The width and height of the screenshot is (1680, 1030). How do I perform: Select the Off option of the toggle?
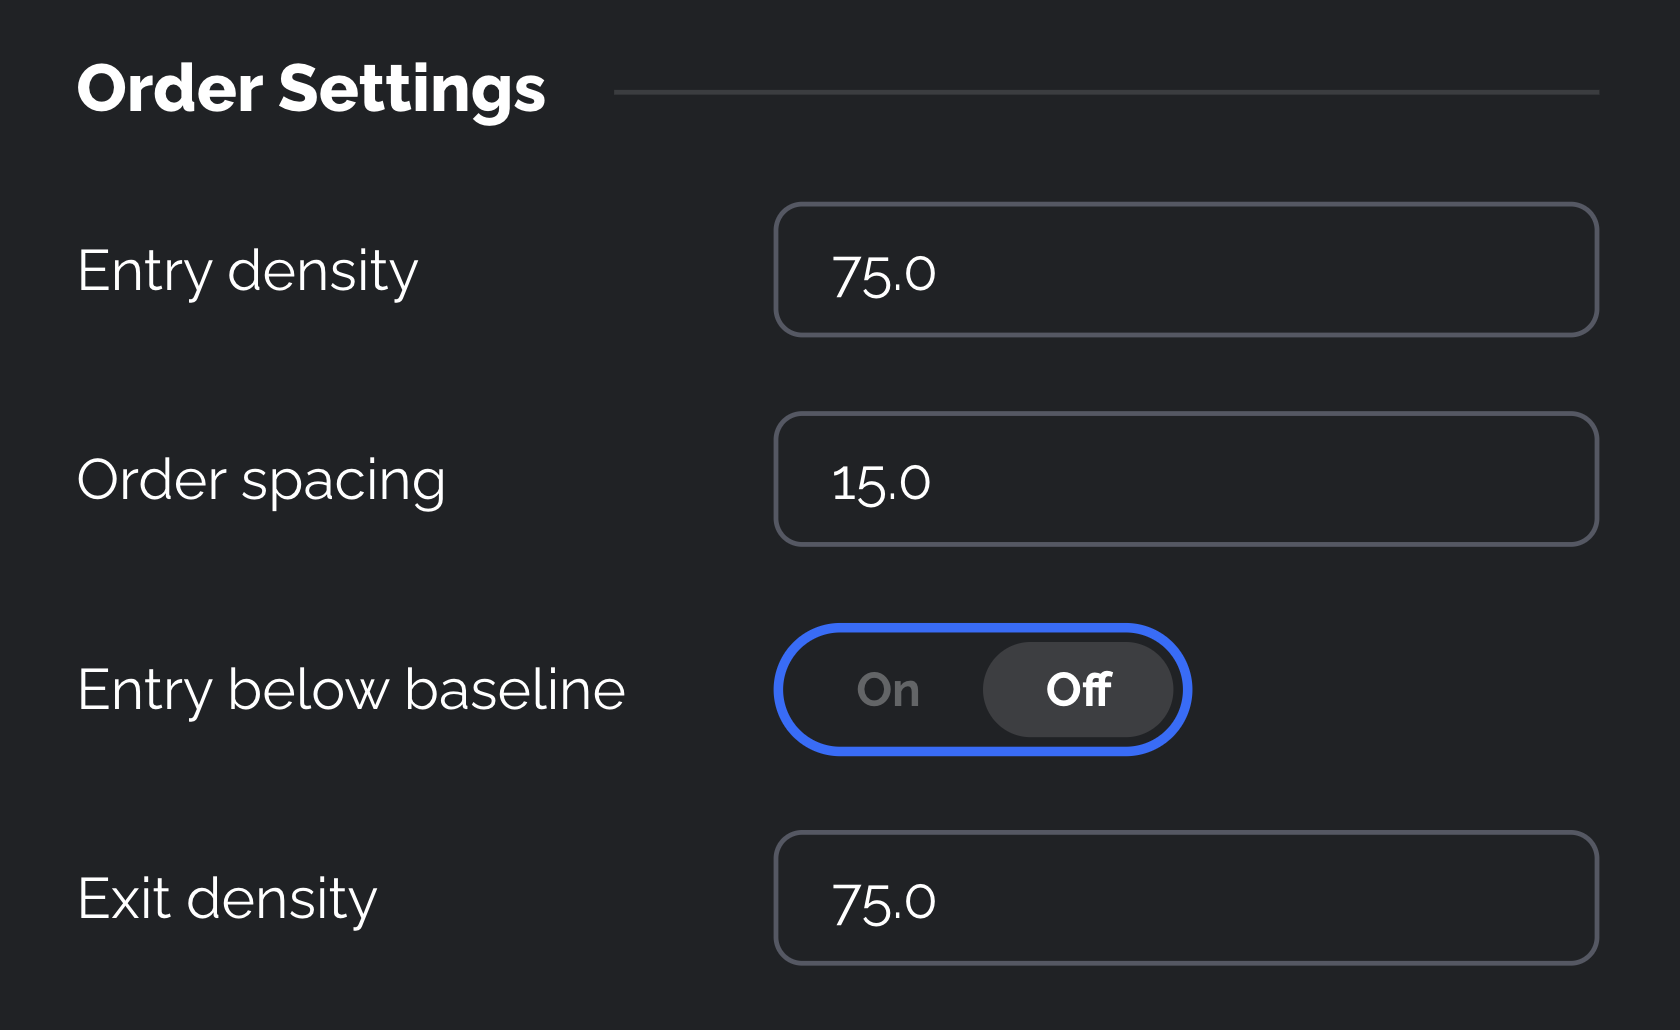tap(1078, 690)
